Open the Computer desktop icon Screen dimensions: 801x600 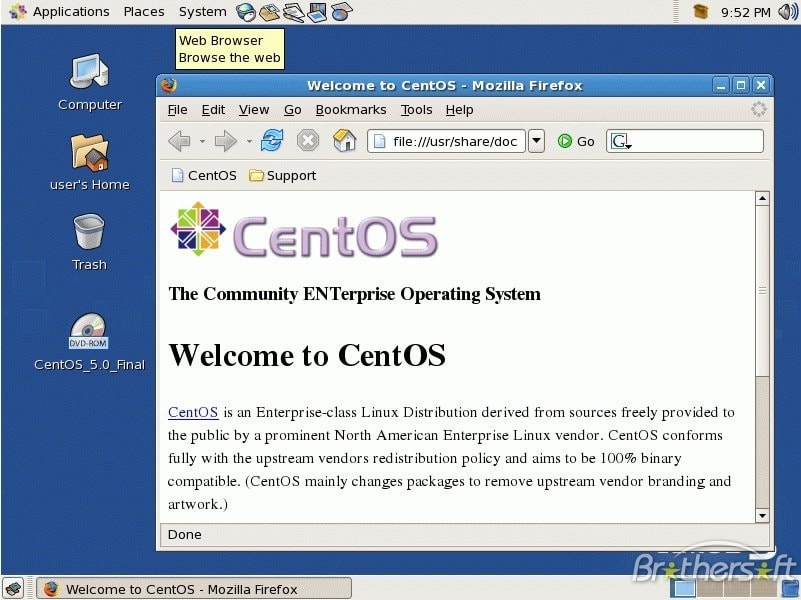click(x=89, y=73)
